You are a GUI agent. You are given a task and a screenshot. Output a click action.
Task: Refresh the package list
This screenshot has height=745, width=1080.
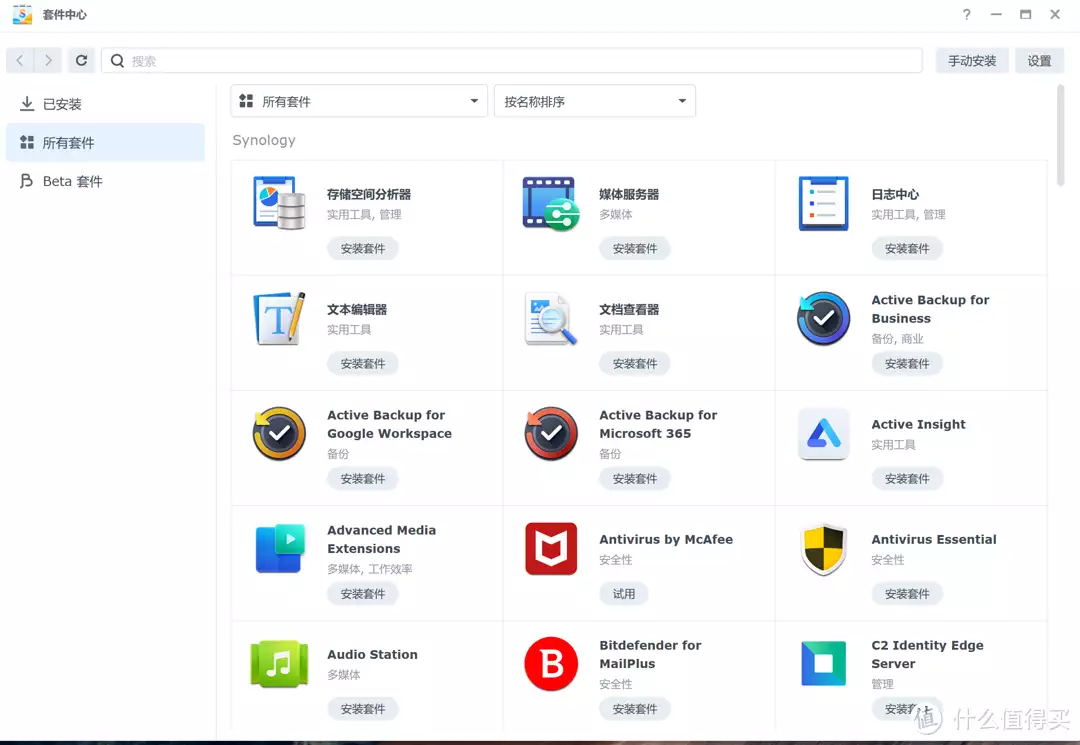[x=81, y=61]
